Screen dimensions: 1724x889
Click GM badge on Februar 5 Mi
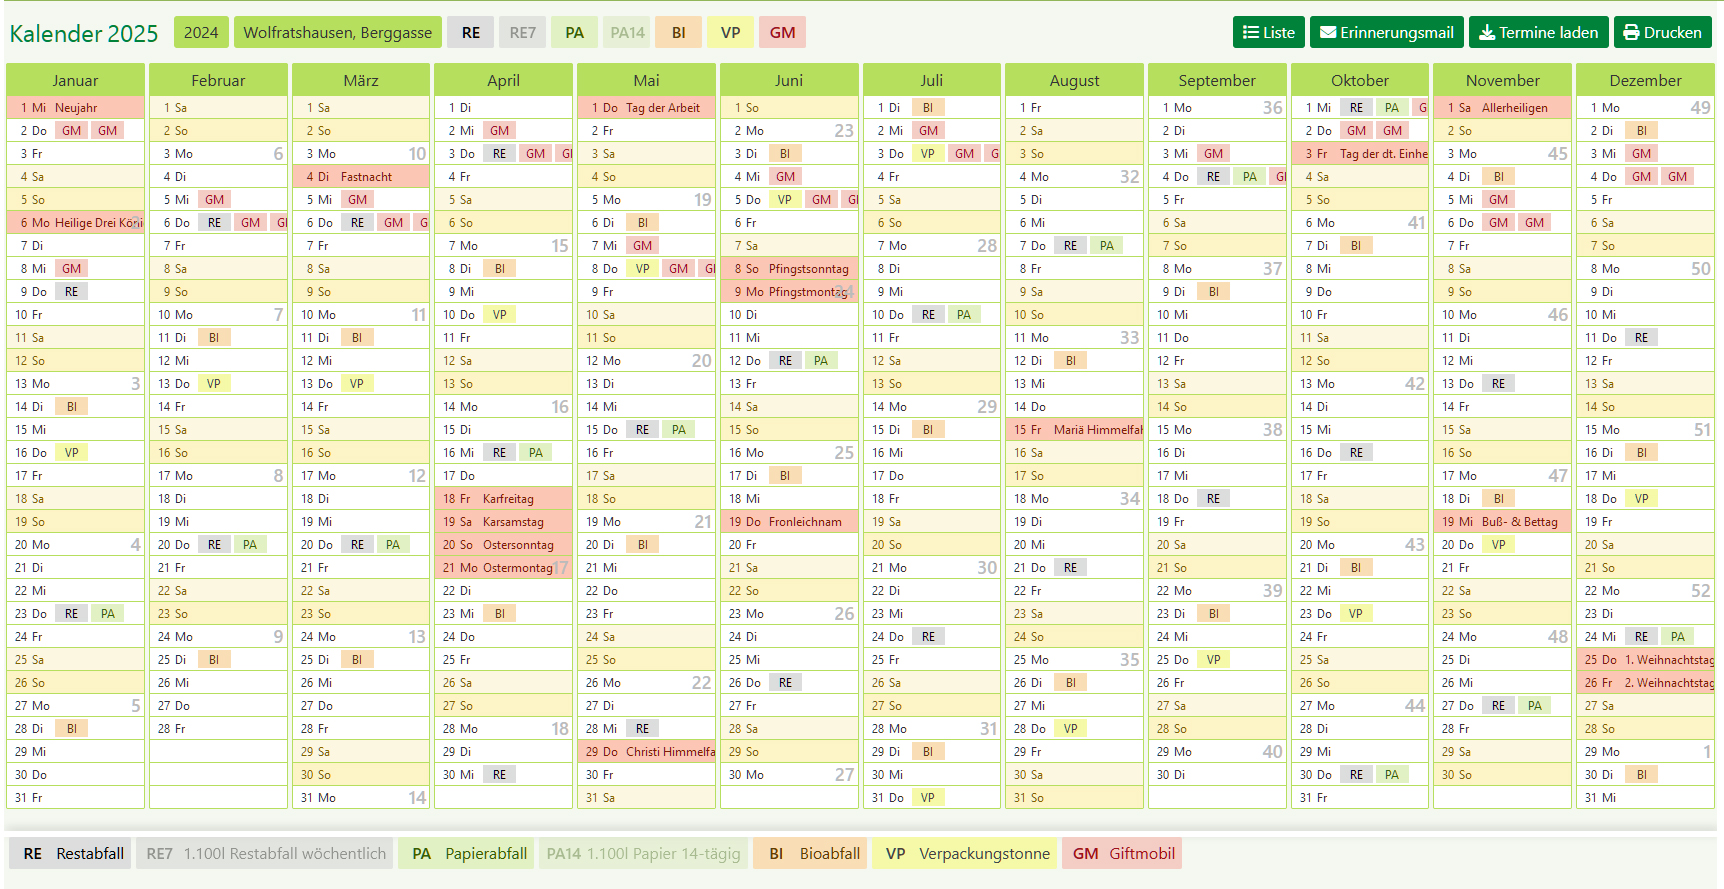point(215,199)
